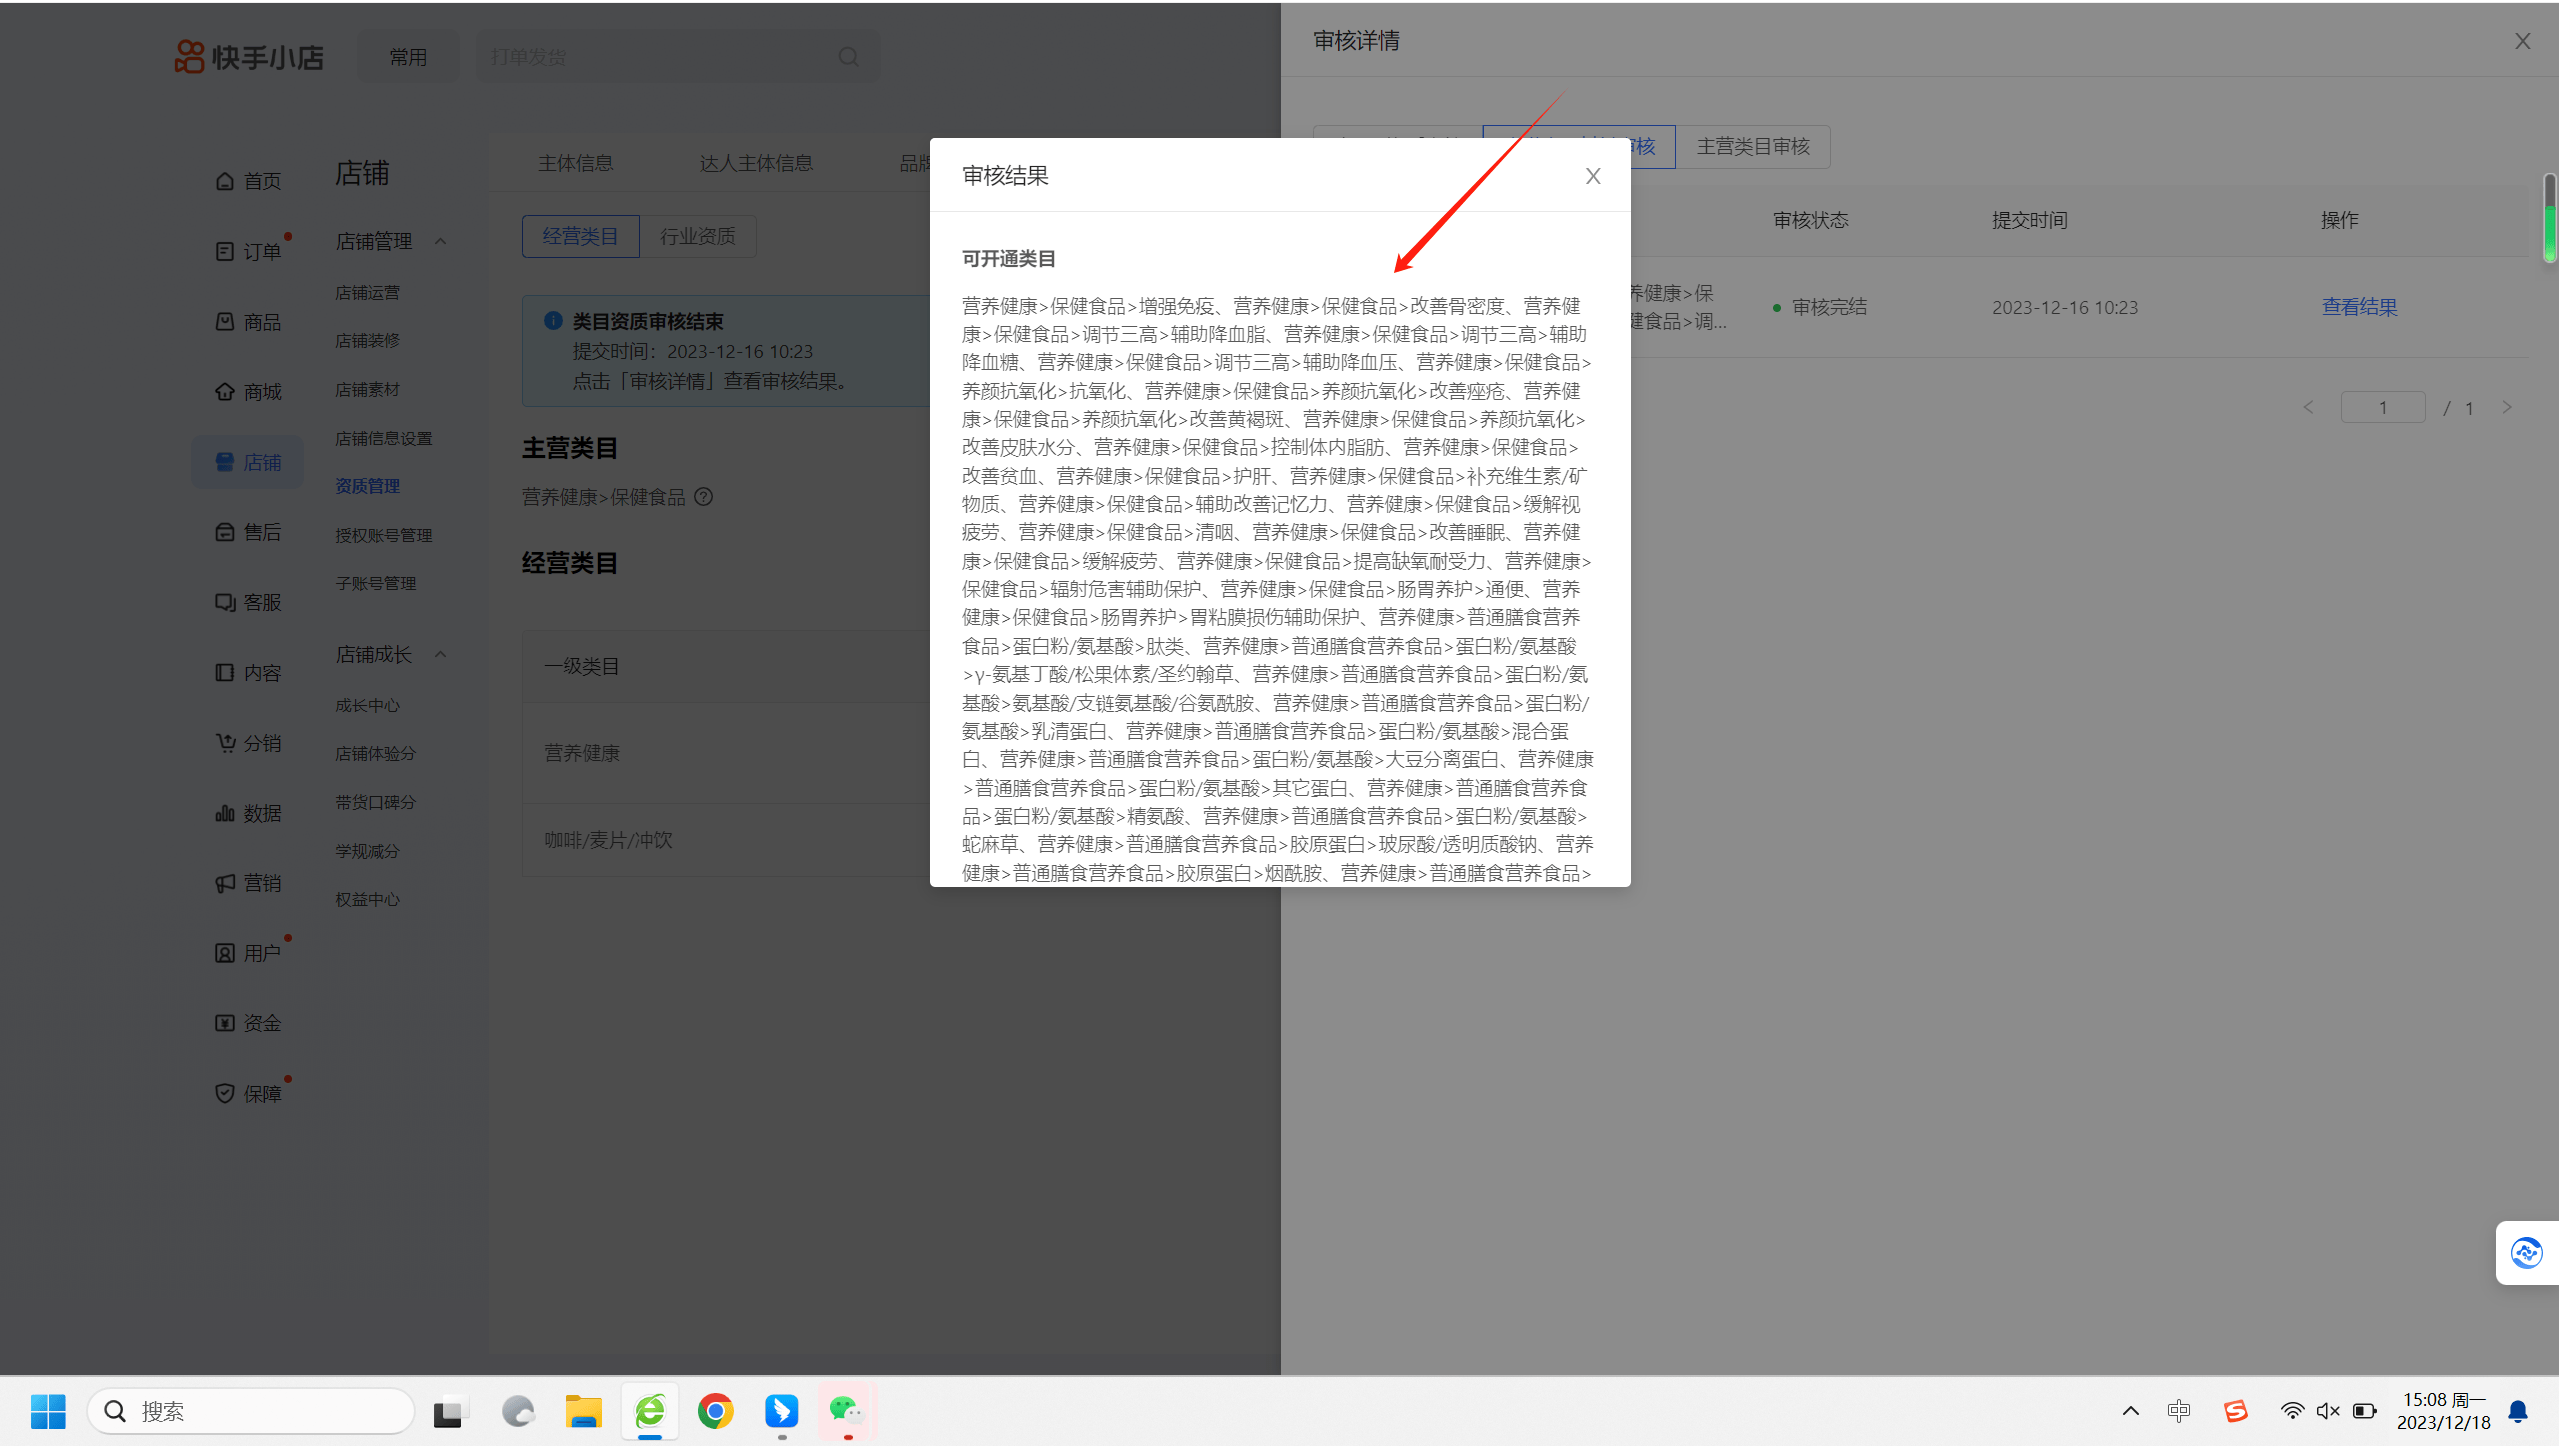Collapse the 店铺成长 submenu
The width and height of the screenshot is (2559, 1446).
[440, 654]
